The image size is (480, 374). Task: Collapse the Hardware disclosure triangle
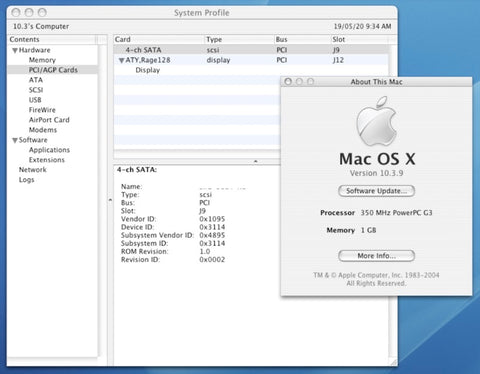15,51
